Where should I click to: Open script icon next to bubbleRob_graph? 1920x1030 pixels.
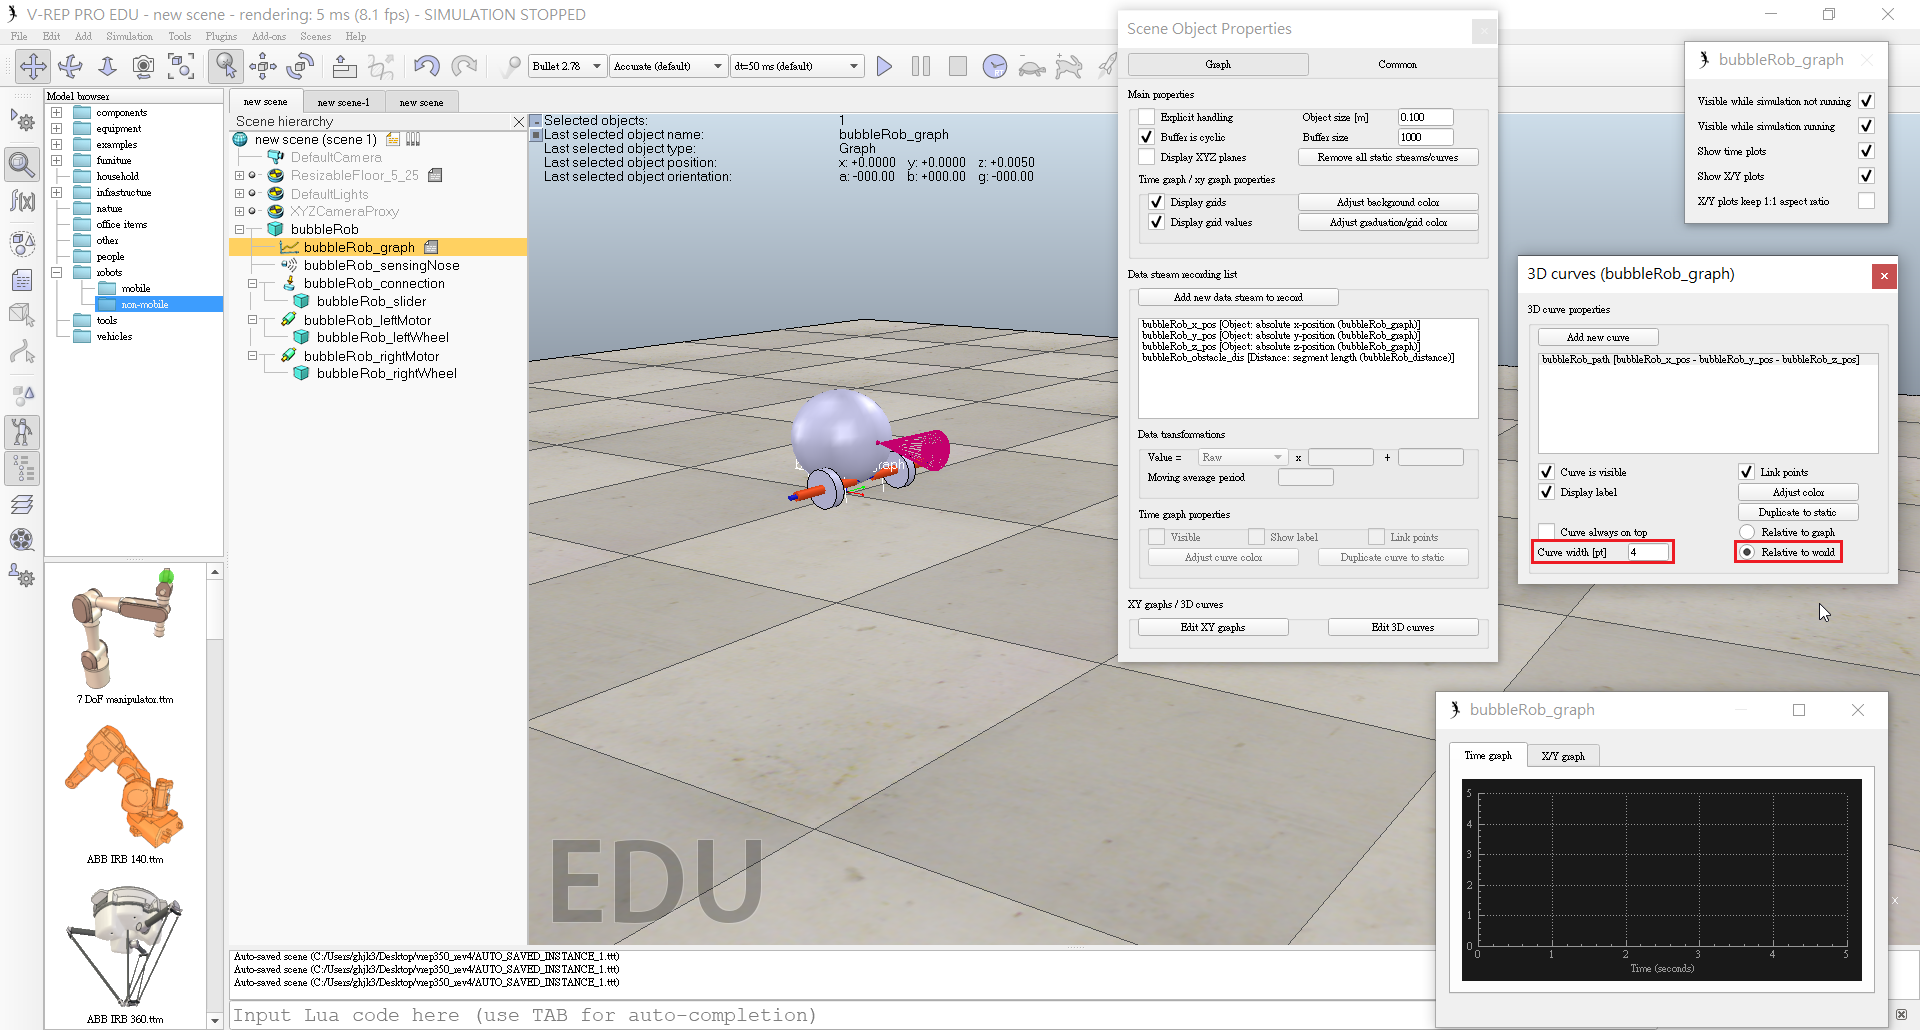click(432, 247)
